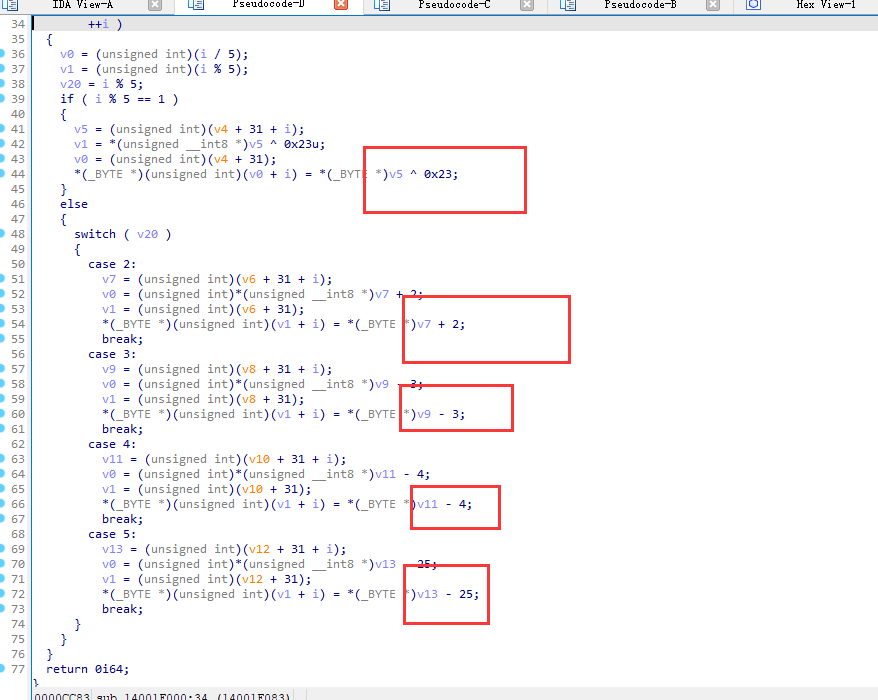This screenshot has height=700, width=878.
Task: Click 'return 0i64;' on line 77
Action: tap(87, 669)
